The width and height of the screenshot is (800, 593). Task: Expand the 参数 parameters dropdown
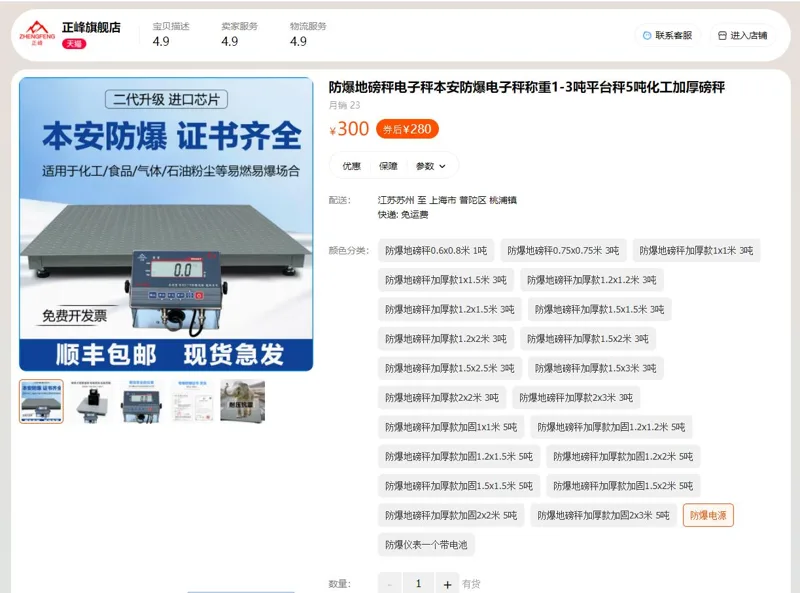point(431,166)
